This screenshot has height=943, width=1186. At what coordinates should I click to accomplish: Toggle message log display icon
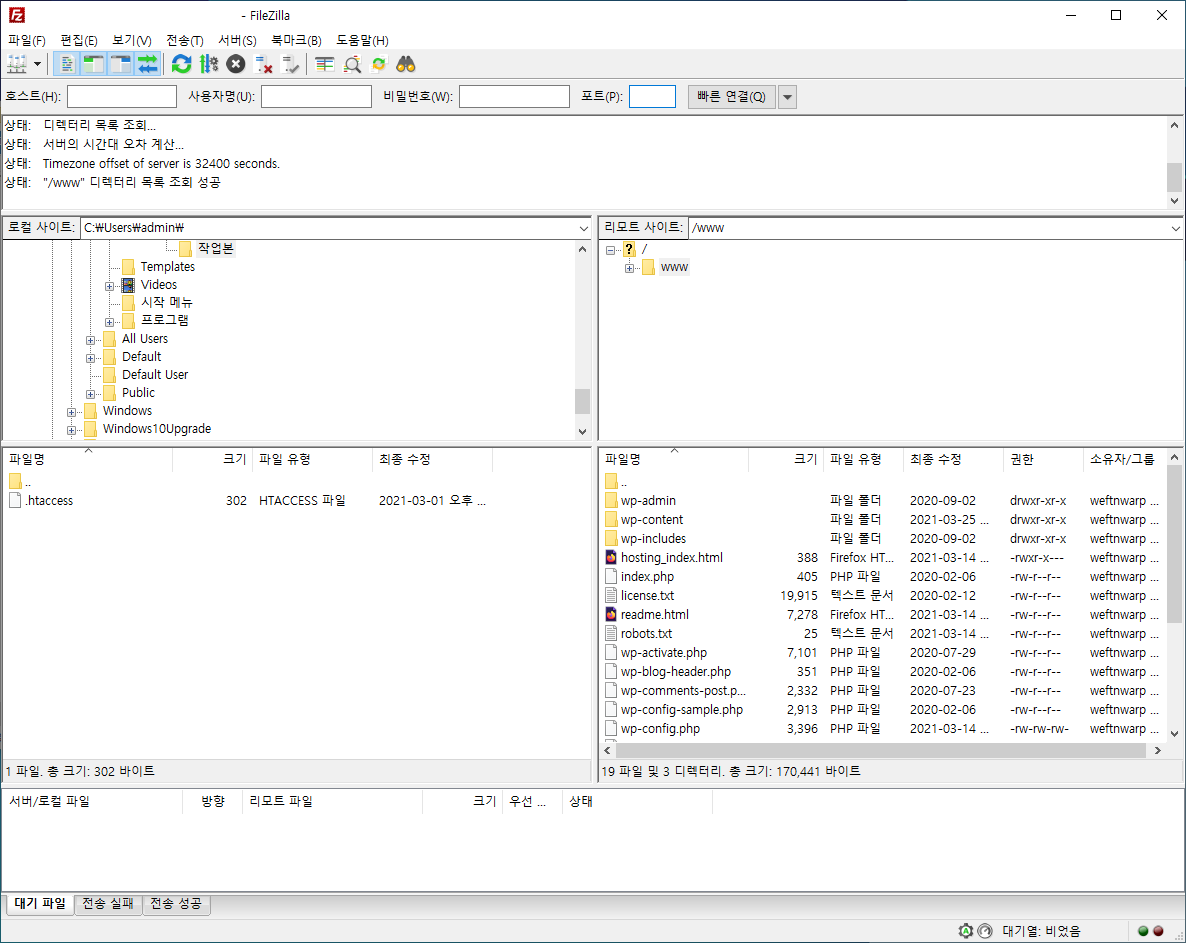(x=67, y=64)
